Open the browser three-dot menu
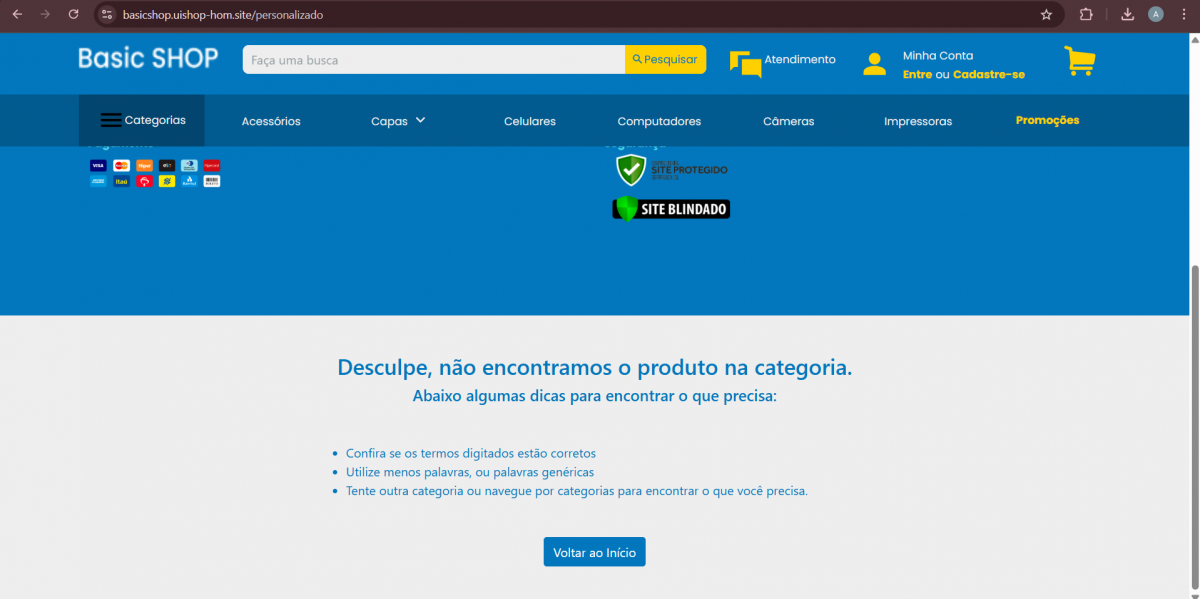The width and height of the screenshot is (1200, 599). [1184, 15]
